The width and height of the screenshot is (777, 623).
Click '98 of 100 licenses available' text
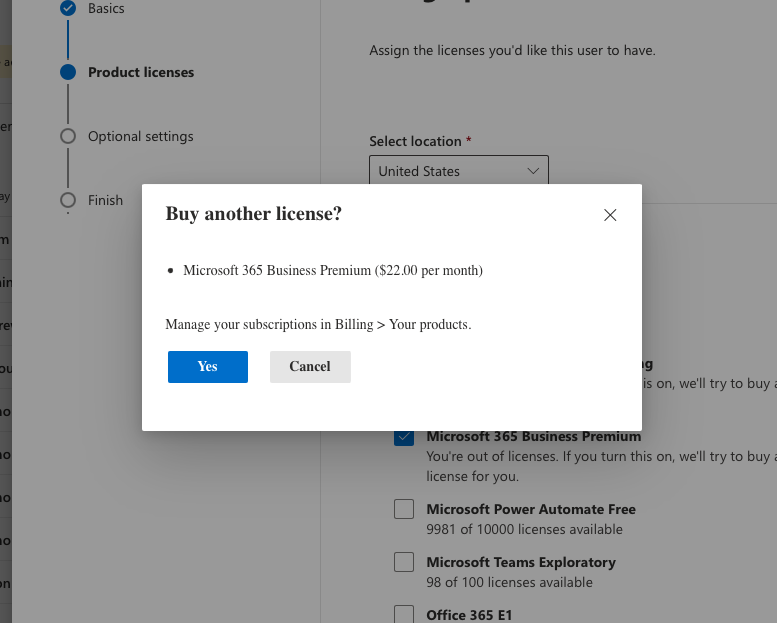pyautogui.click(x=509, y=582)
